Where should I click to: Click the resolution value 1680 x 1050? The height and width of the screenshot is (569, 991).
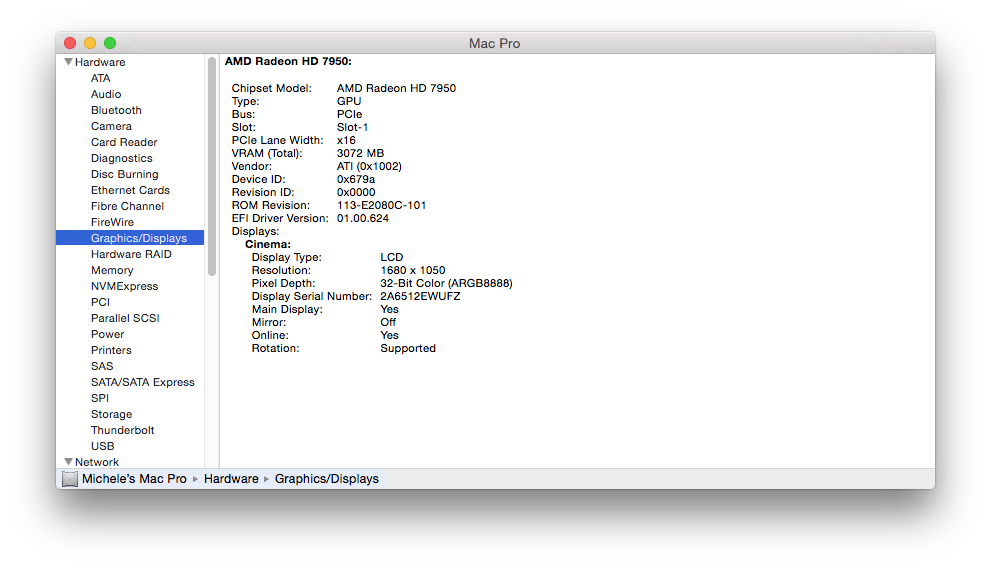(413, 270)
